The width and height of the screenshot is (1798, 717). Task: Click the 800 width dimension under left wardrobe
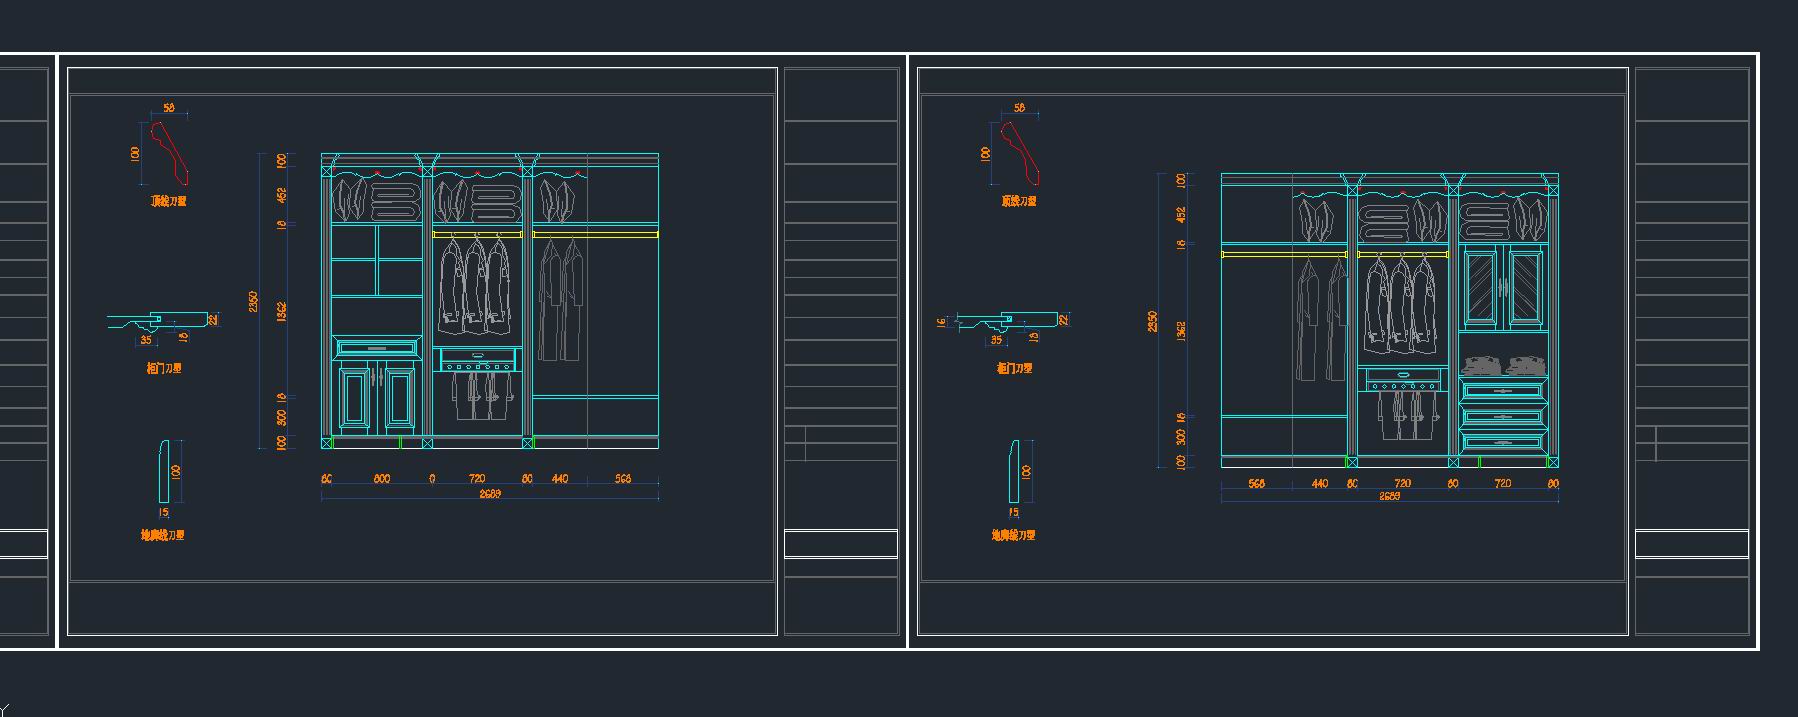click(x=381, y=479)
